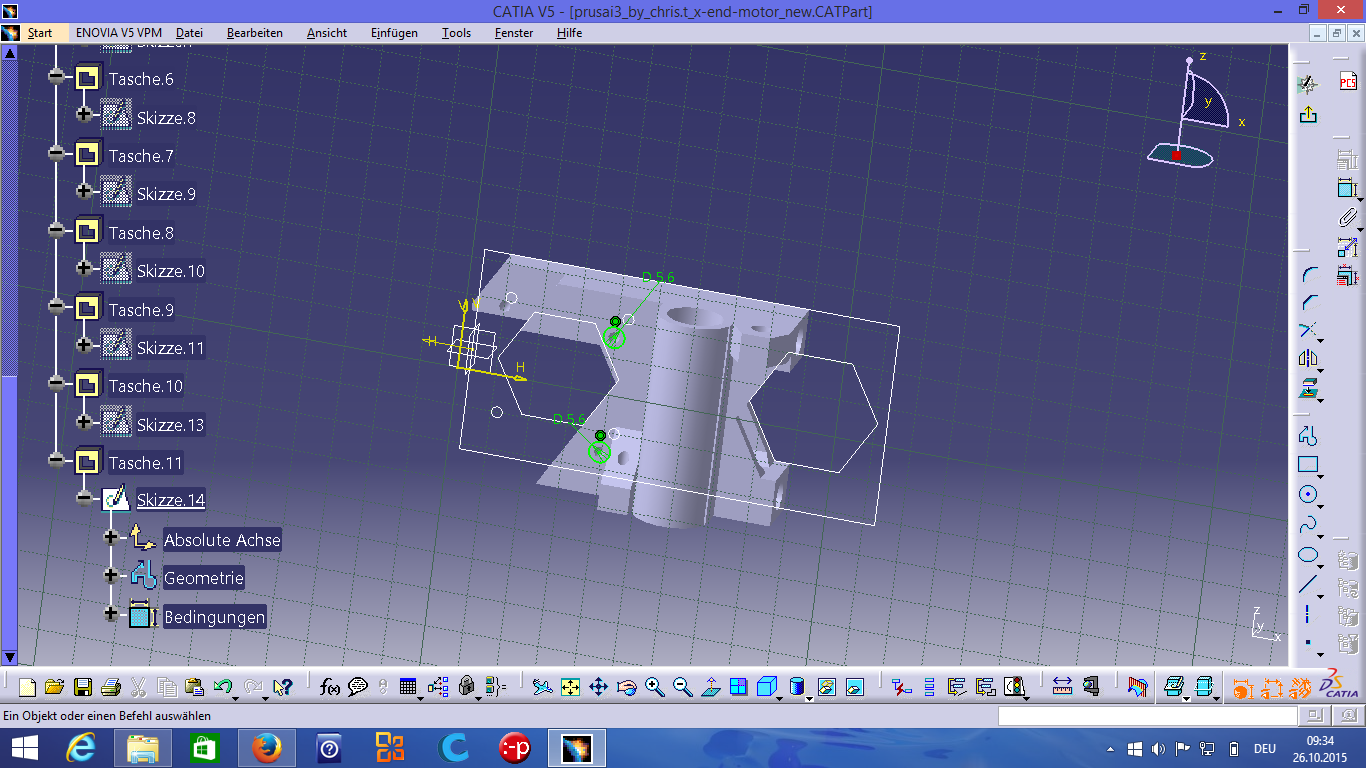Select Skizze.14 in the specification tree
Screen dimensions: 1366x768
(x=171, y=500)
